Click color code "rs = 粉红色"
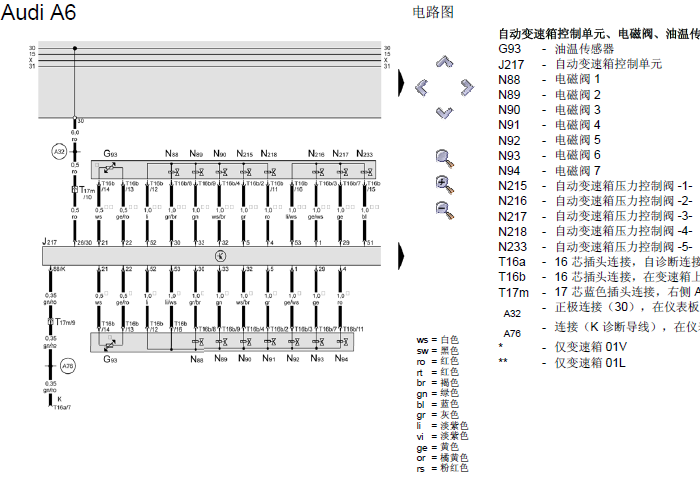This screenshot has width=700, height=500. pyautogui.click(x=442, y=469)
